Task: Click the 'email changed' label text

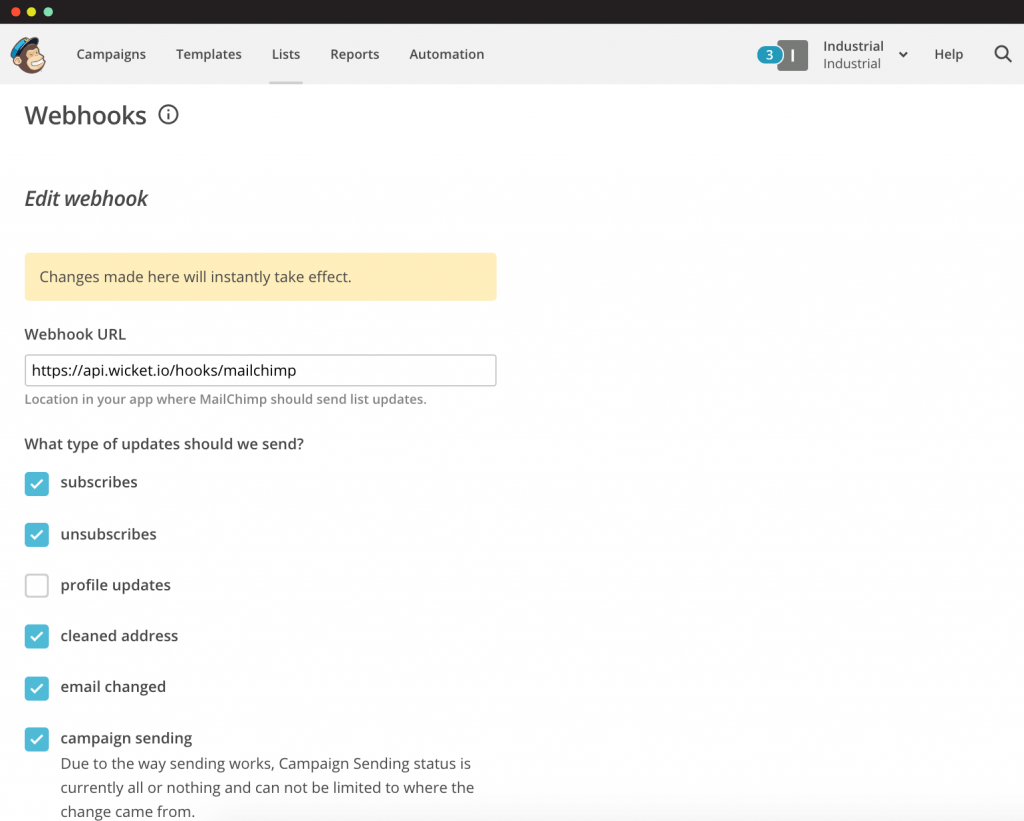Action: pos(113,687)
